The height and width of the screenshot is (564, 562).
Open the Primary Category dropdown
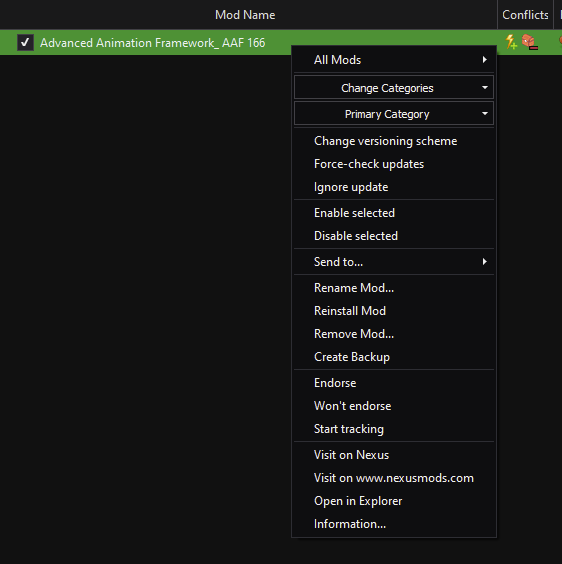394,114
